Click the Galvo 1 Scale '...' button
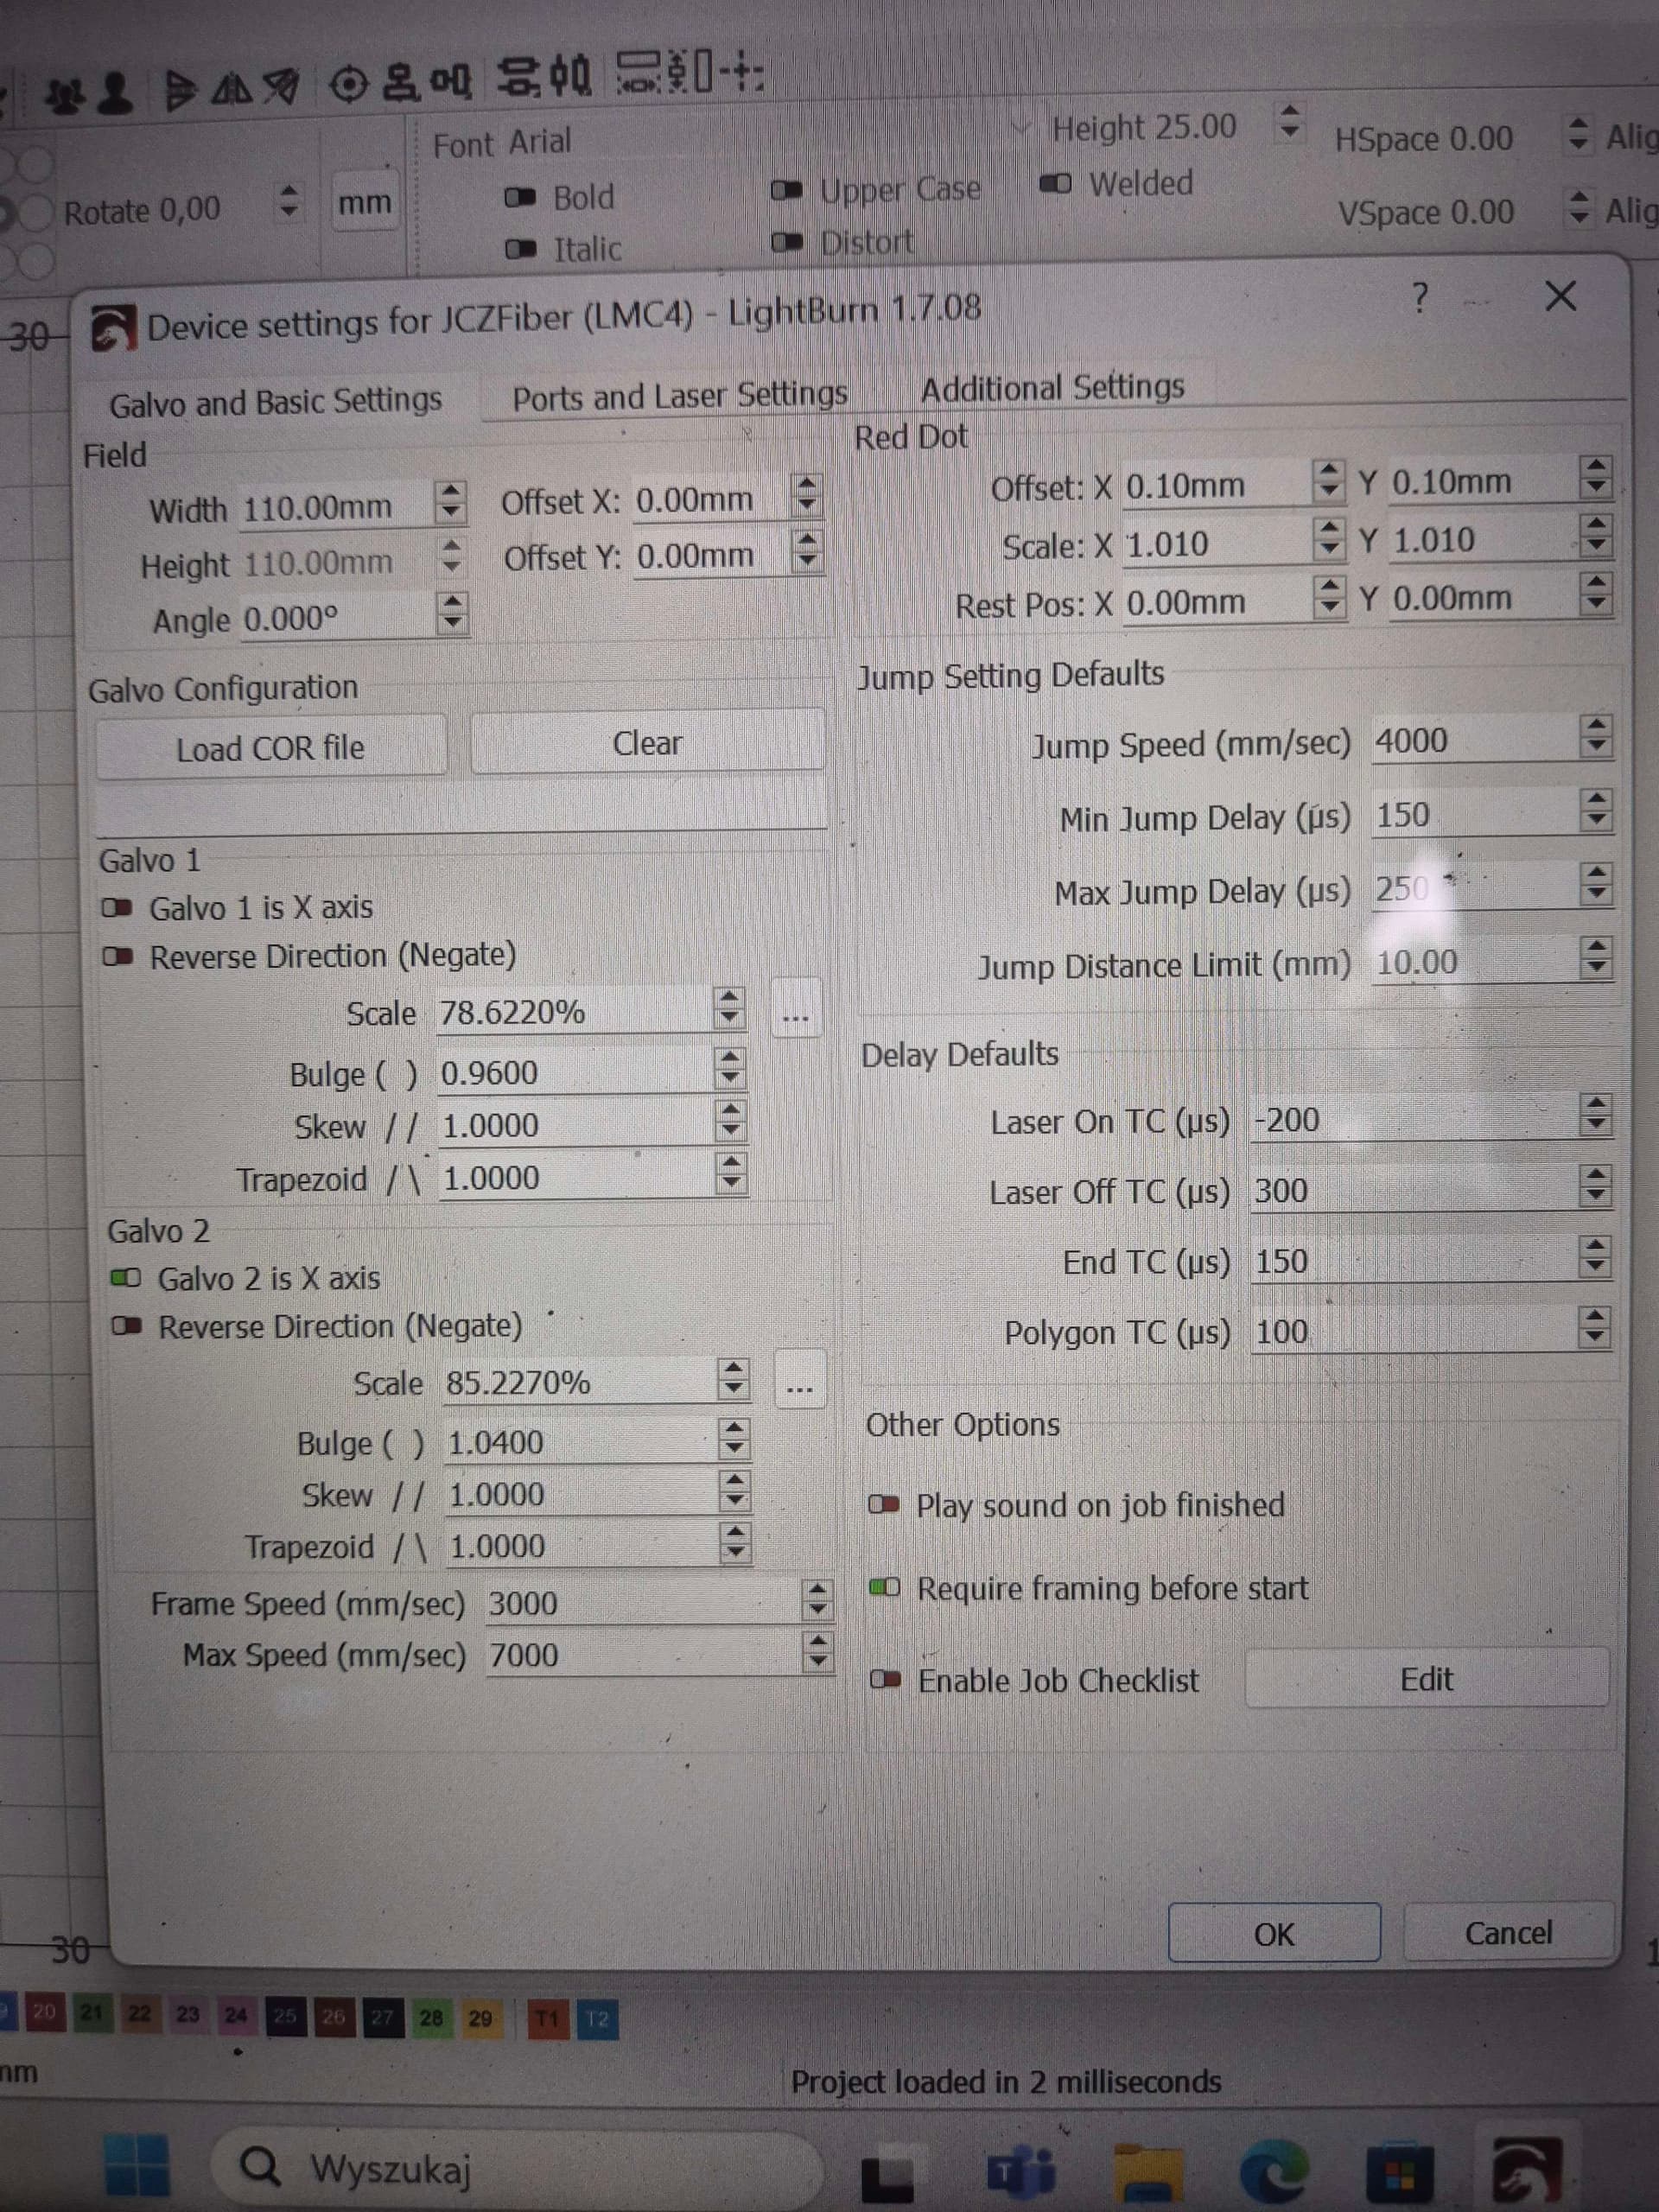This screenshot has width=1659, height=2212. coord(796,1010)
